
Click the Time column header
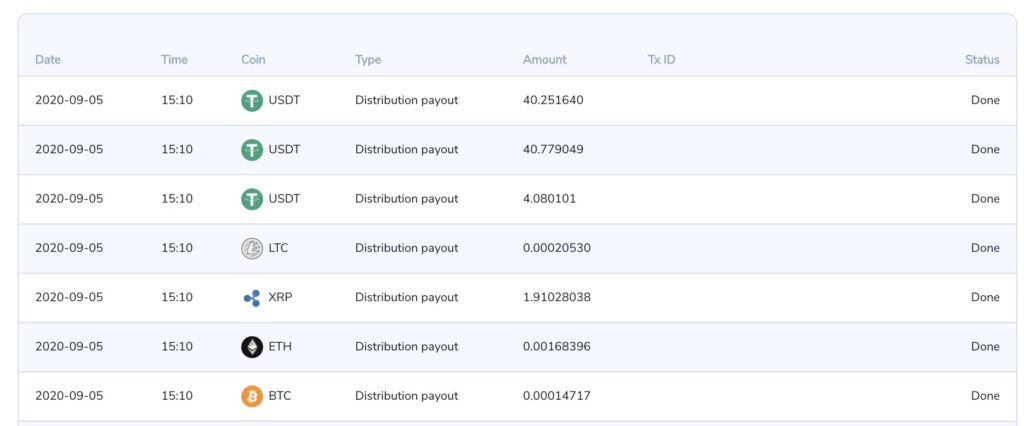[x=174, y=60]
